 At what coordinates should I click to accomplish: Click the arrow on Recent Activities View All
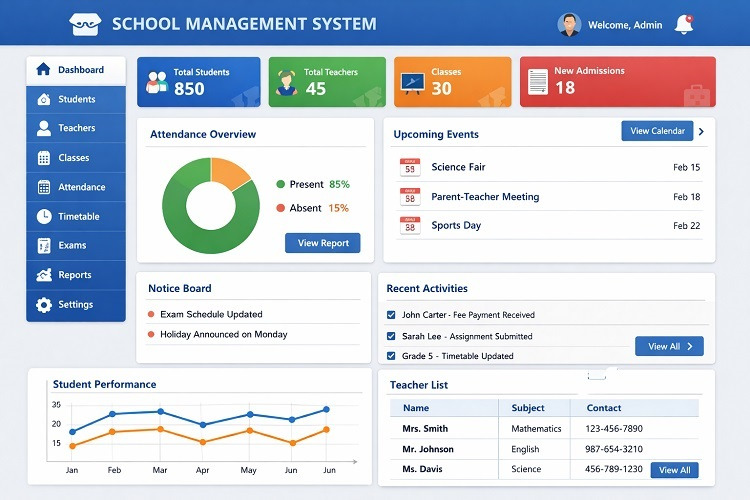[x=690, y=346]
